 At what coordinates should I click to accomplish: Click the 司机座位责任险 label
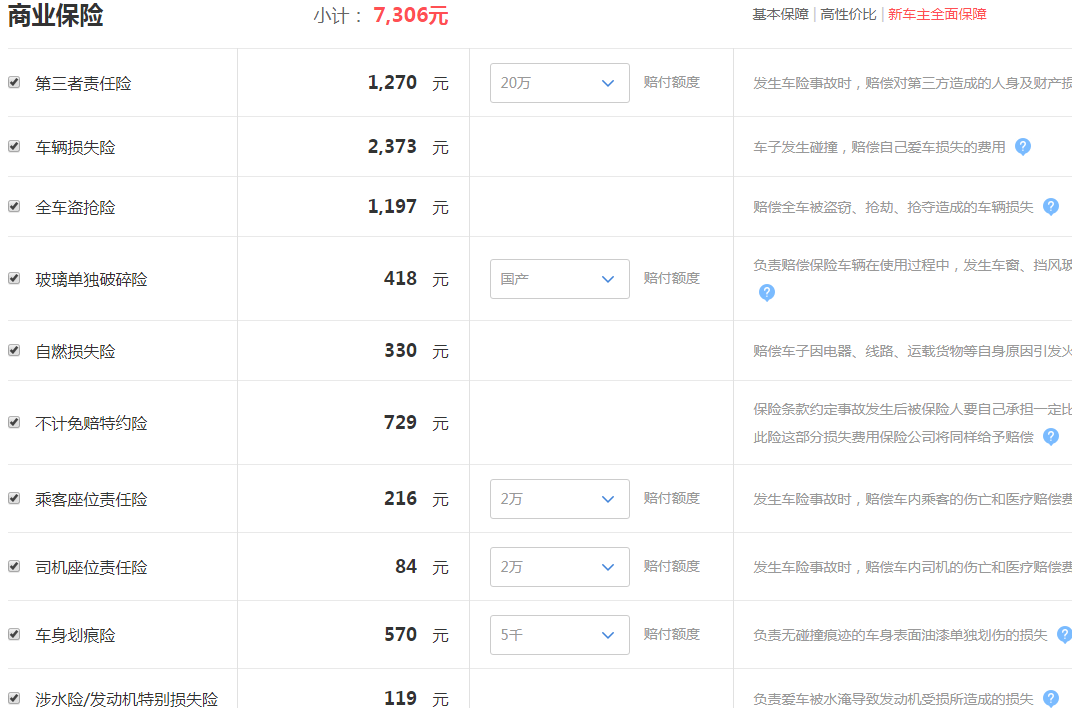[x=92, y=568]
